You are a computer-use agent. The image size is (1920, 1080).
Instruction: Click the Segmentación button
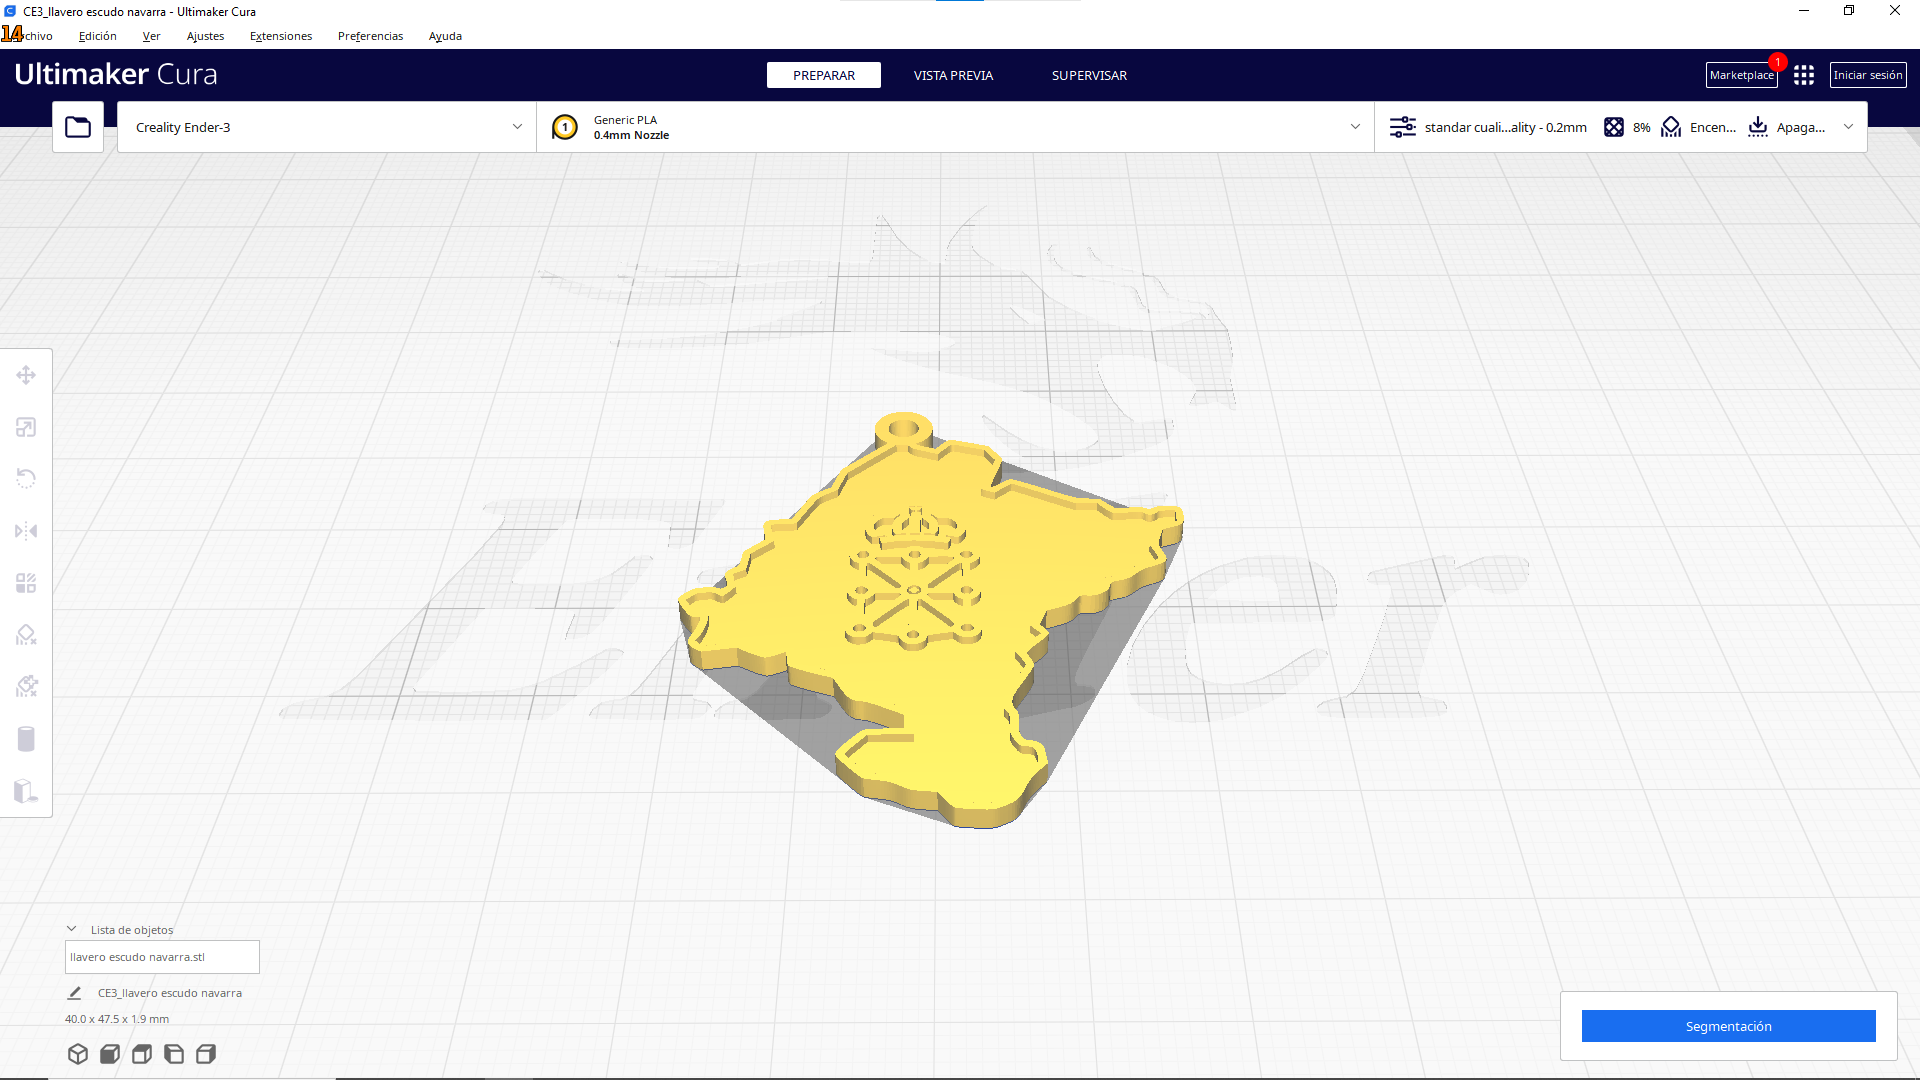(x=1728, y=1026)
